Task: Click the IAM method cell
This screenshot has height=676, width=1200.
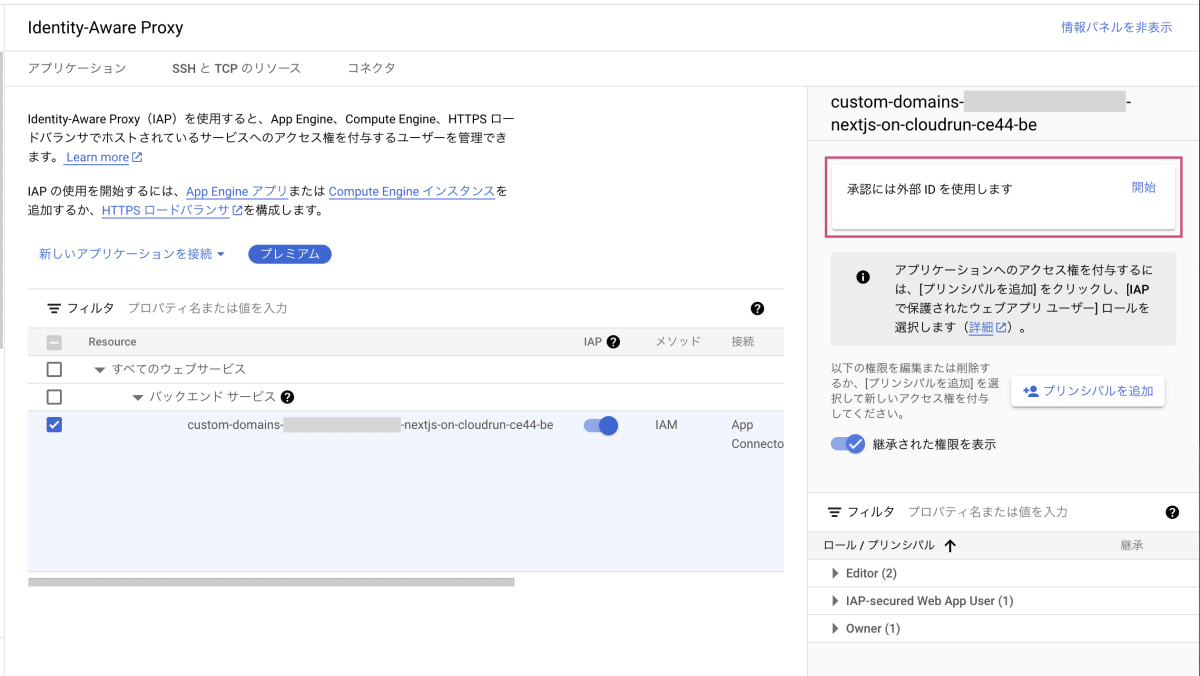Action: 666,425
